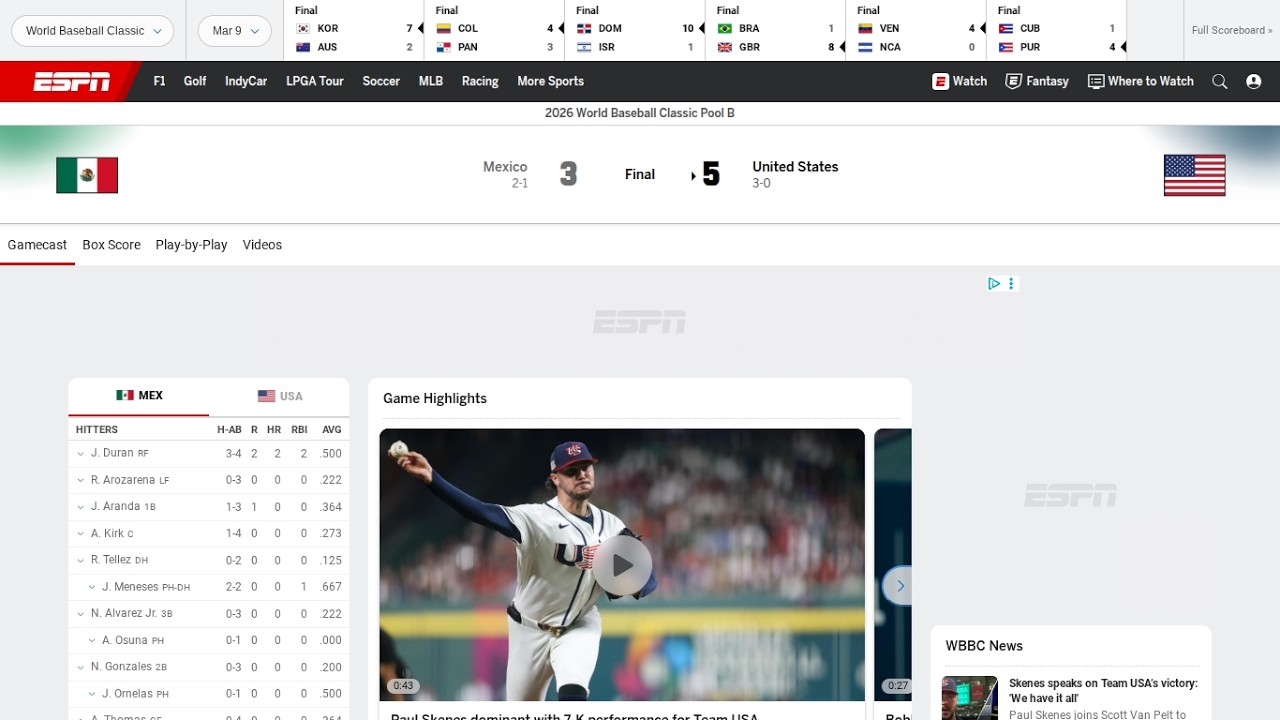The height and width of the screenshot is (720, 1280).
Task: Expand J. Duran hitter row
Action: click(81, 454)
